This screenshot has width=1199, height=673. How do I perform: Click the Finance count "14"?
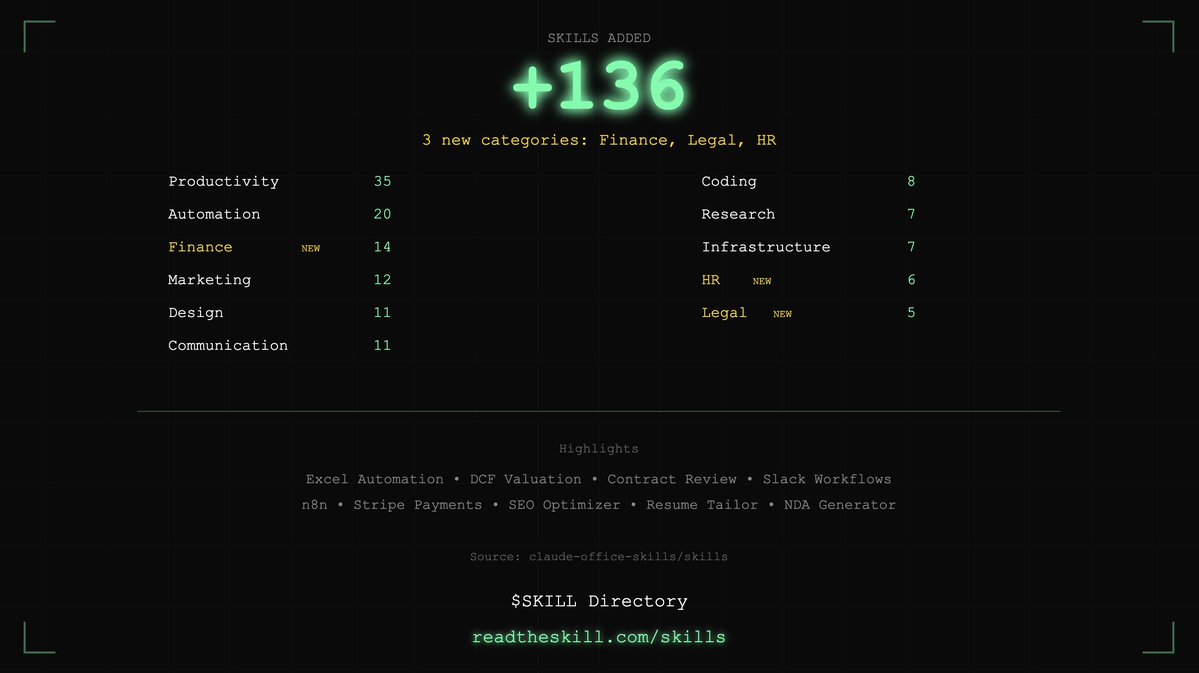382,247
